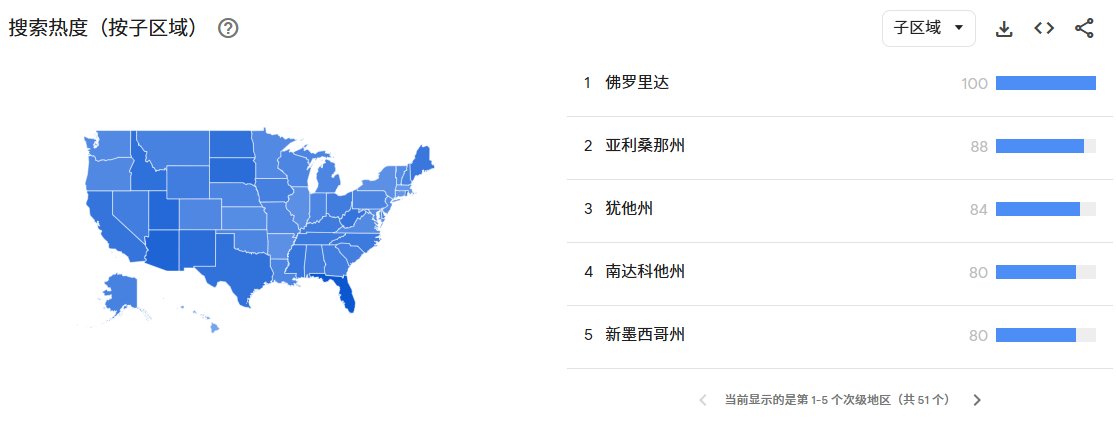Image resolution: width=1116 pixels, height=444 pixels.
Task: Click the 亚利桑那州 bar showing 88
Action: (x=1040, y=146)
